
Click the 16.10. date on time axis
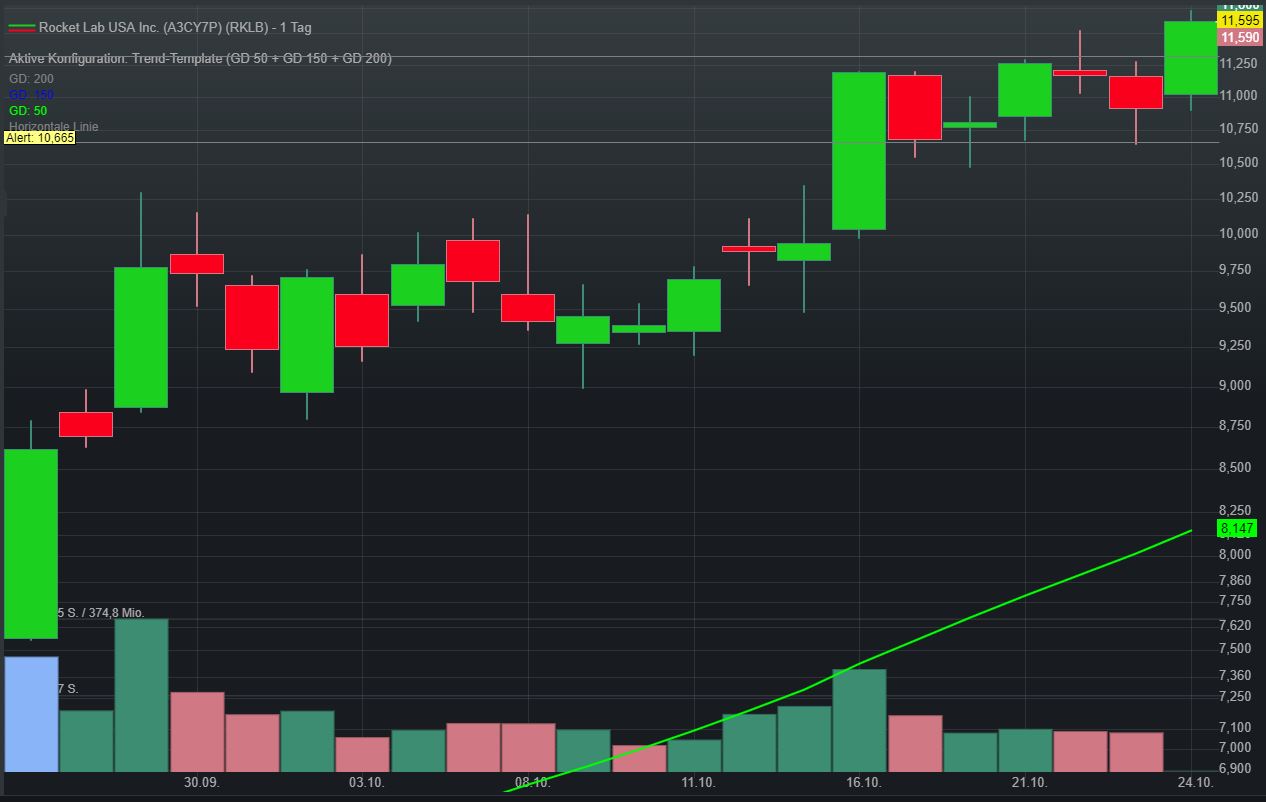click(863, 783)
